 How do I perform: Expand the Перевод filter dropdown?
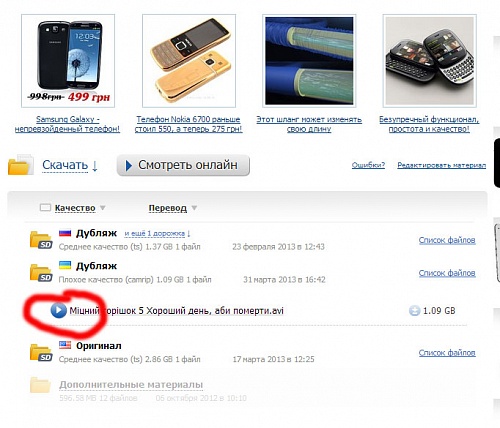tap(194, 208)
